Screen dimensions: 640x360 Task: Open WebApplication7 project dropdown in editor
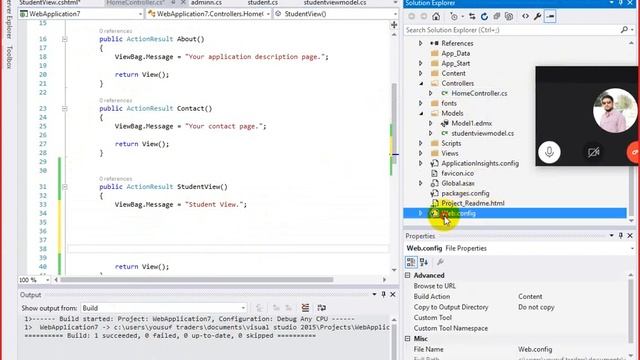81,14
